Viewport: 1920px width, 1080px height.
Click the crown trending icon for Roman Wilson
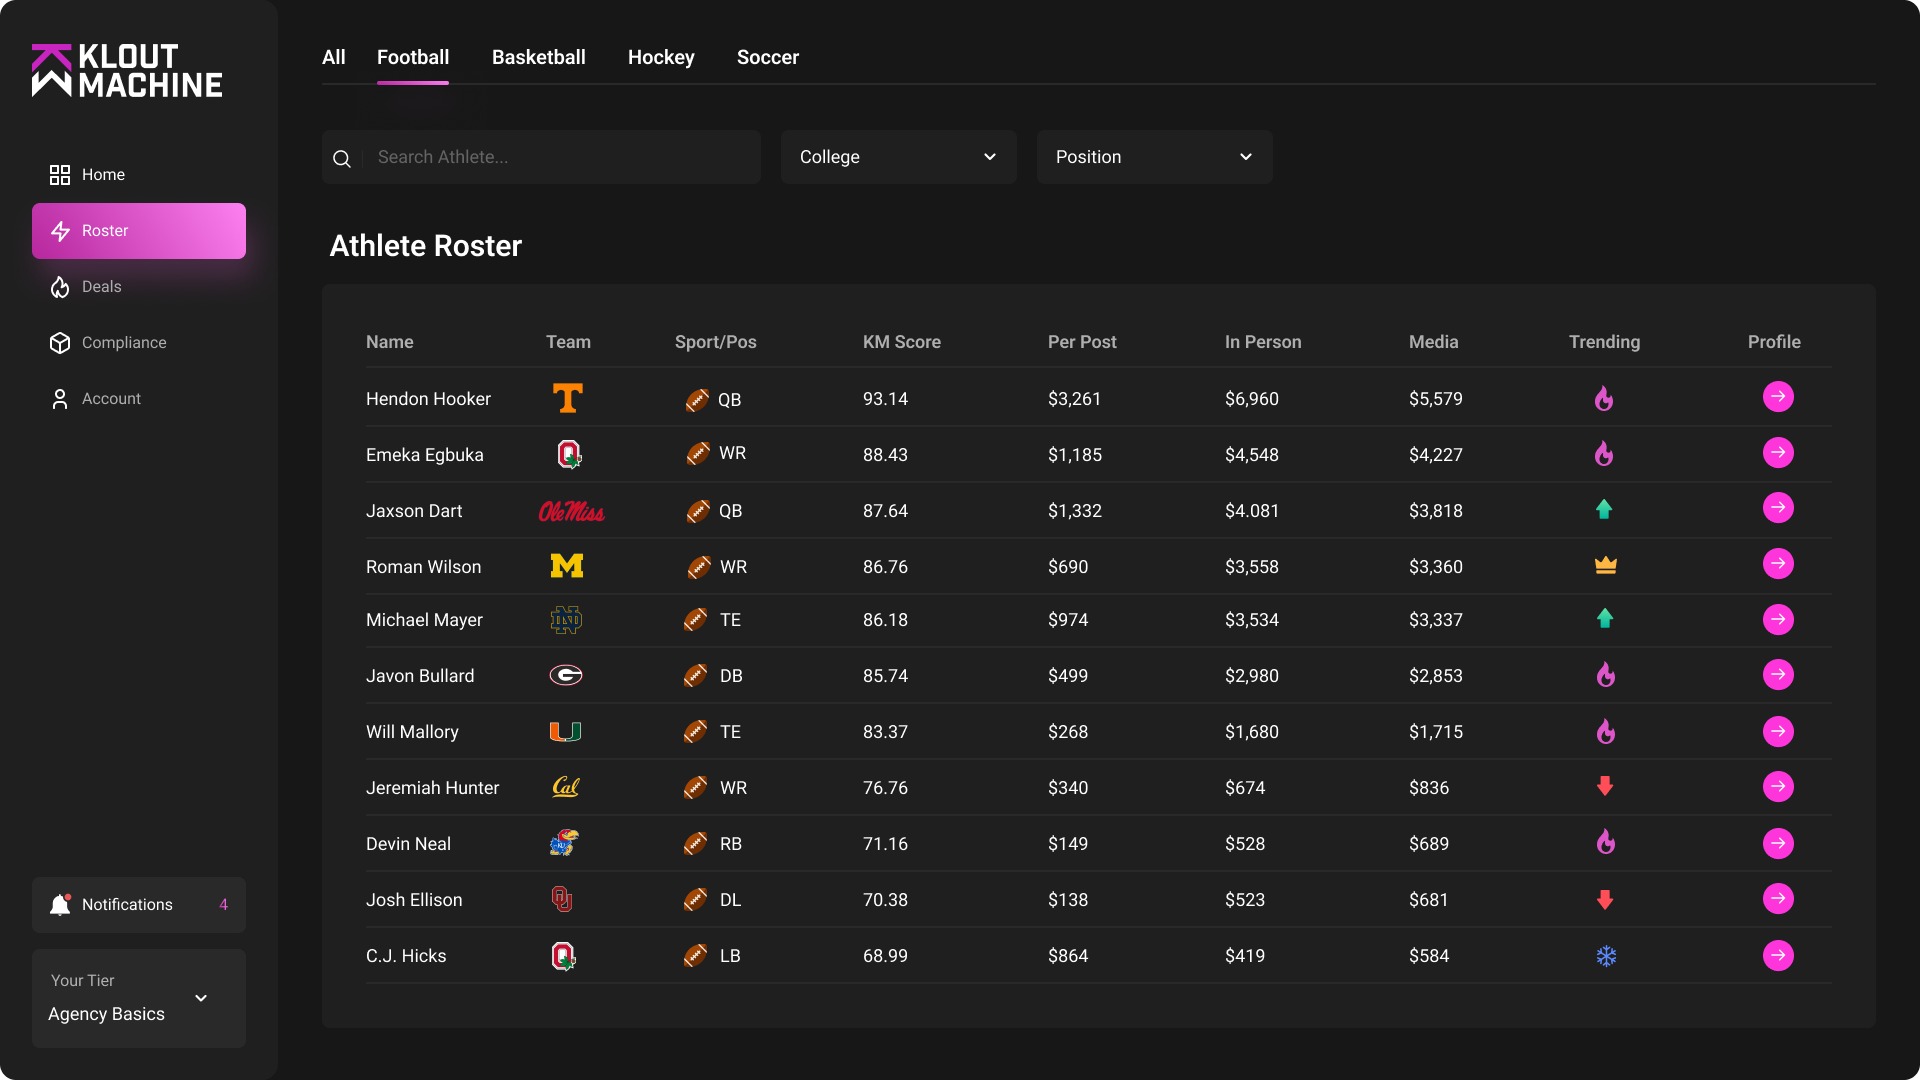coord(1605,565)
